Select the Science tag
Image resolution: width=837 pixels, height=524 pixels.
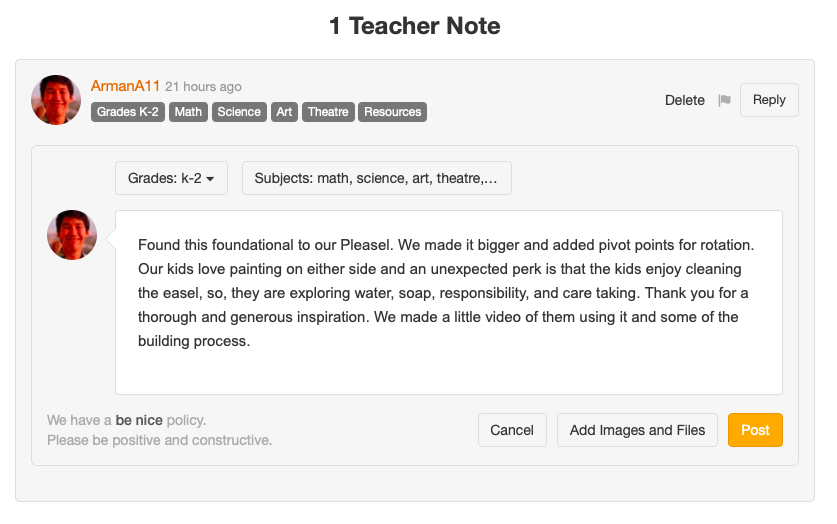point(239,112)
